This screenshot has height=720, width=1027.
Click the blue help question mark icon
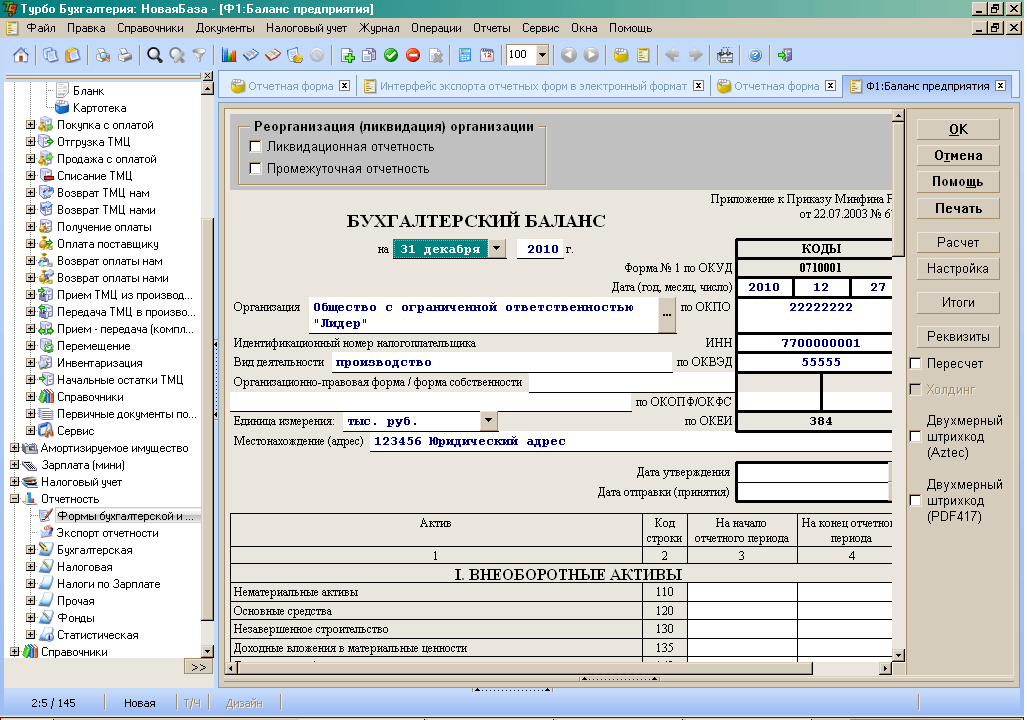755,55
